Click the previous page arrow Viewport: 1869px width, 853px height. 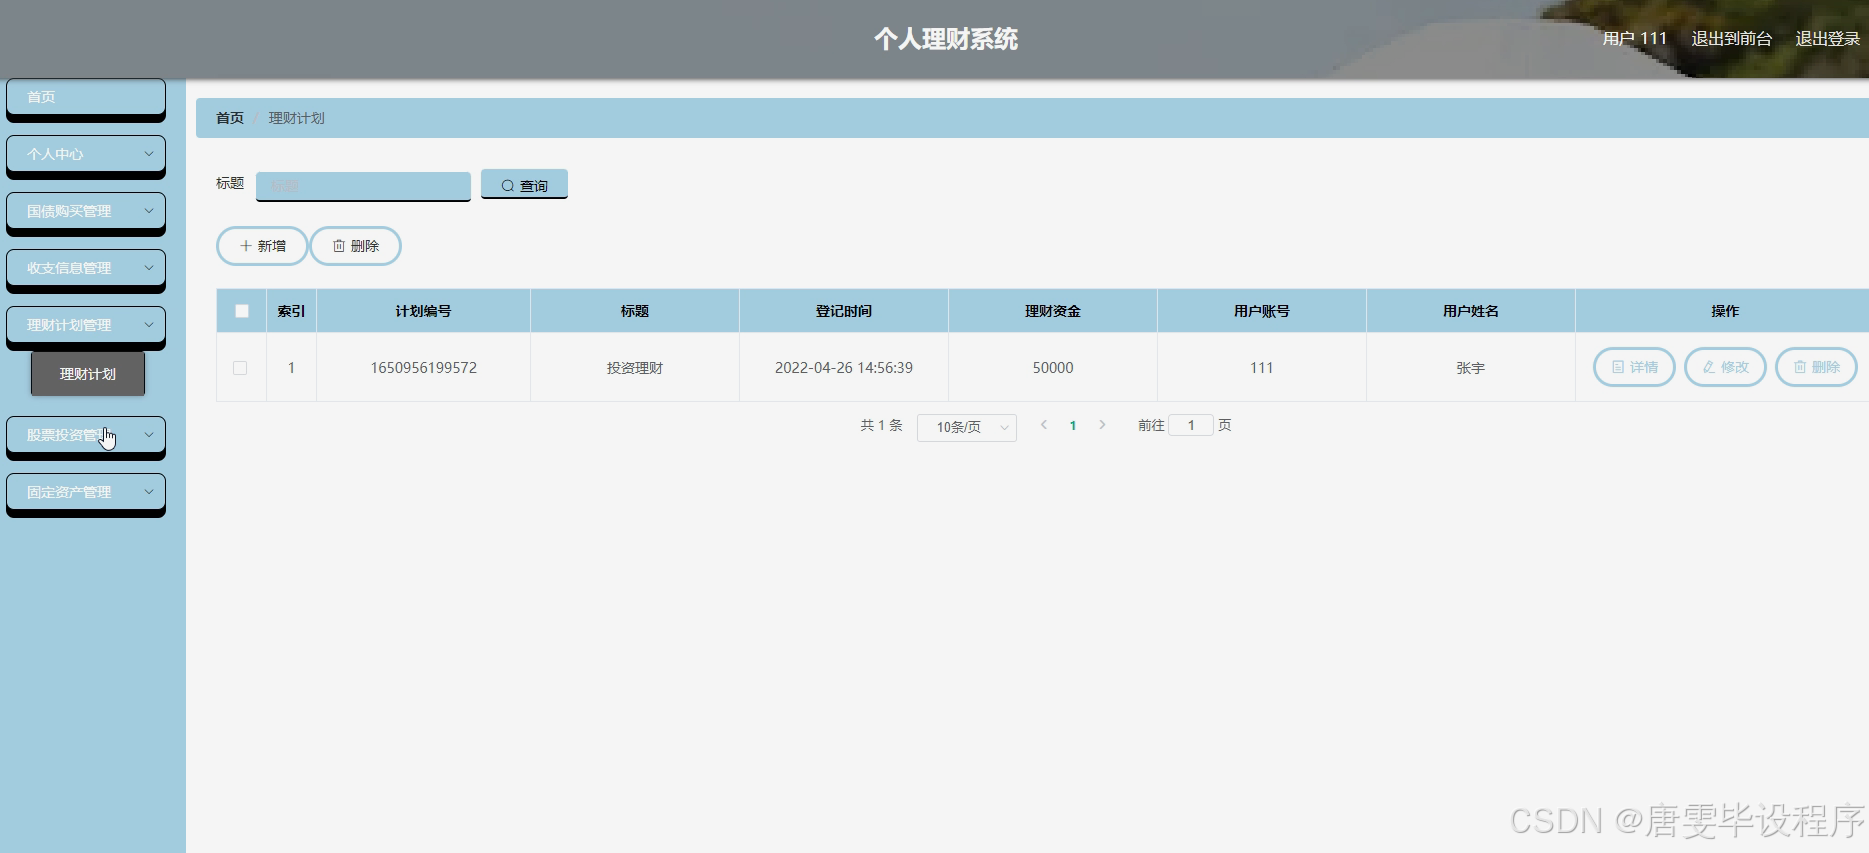1044,425
